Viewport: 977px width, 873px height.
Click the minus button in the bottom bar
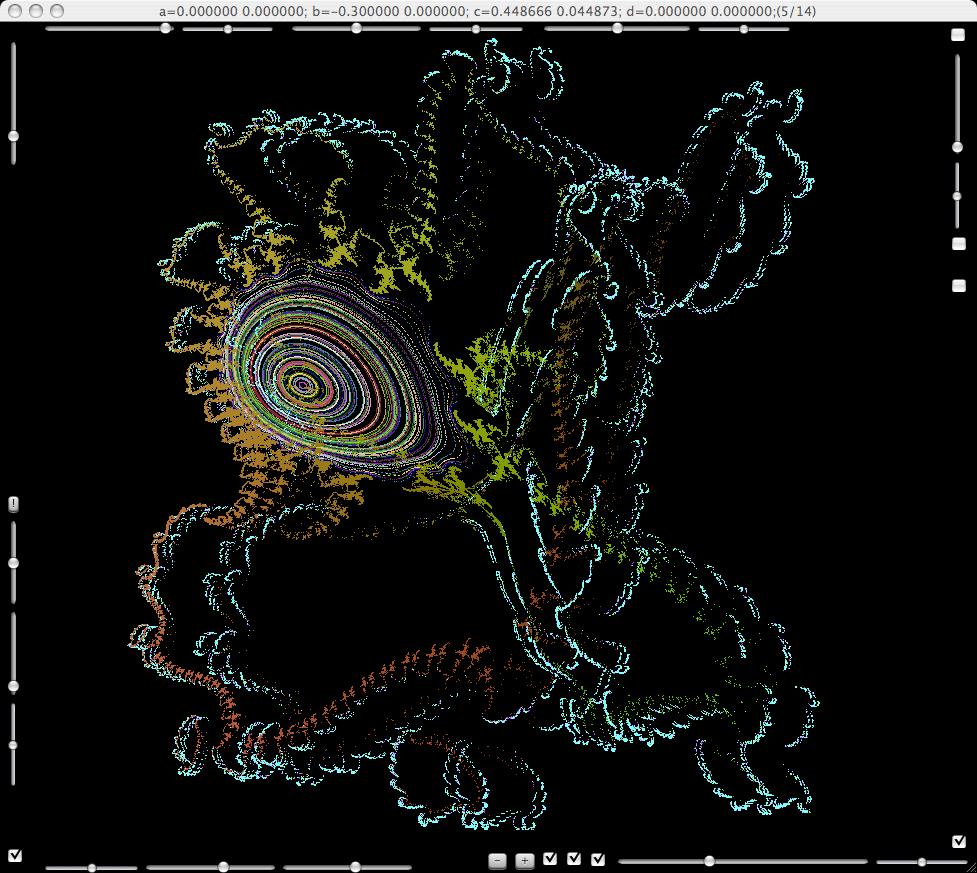[x=497, y=861]
